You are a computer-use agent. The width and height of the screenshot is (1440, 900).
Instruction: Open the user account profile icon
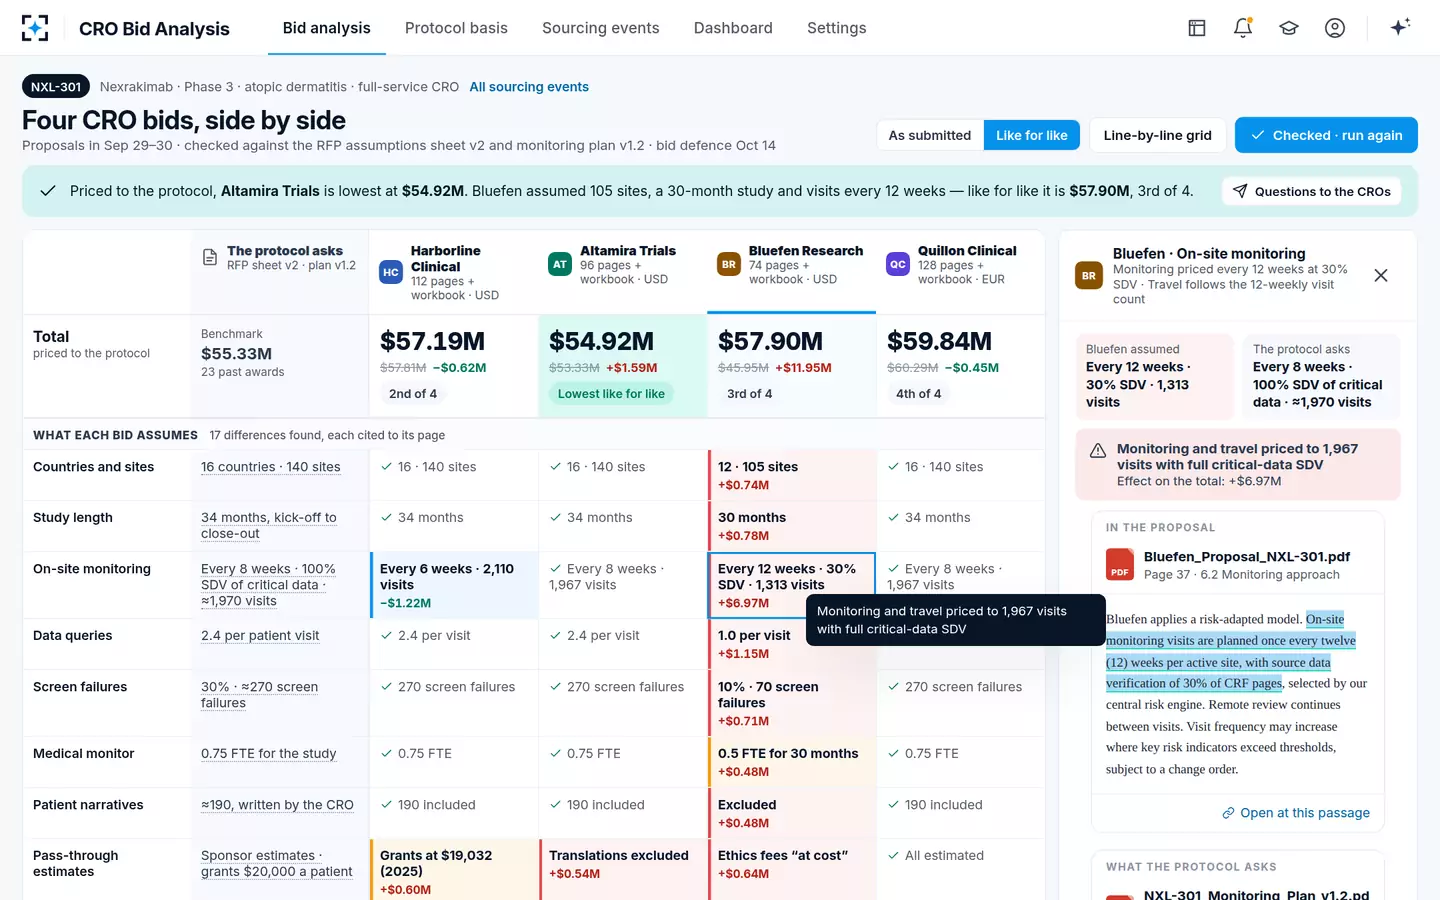click(1335, 28)
